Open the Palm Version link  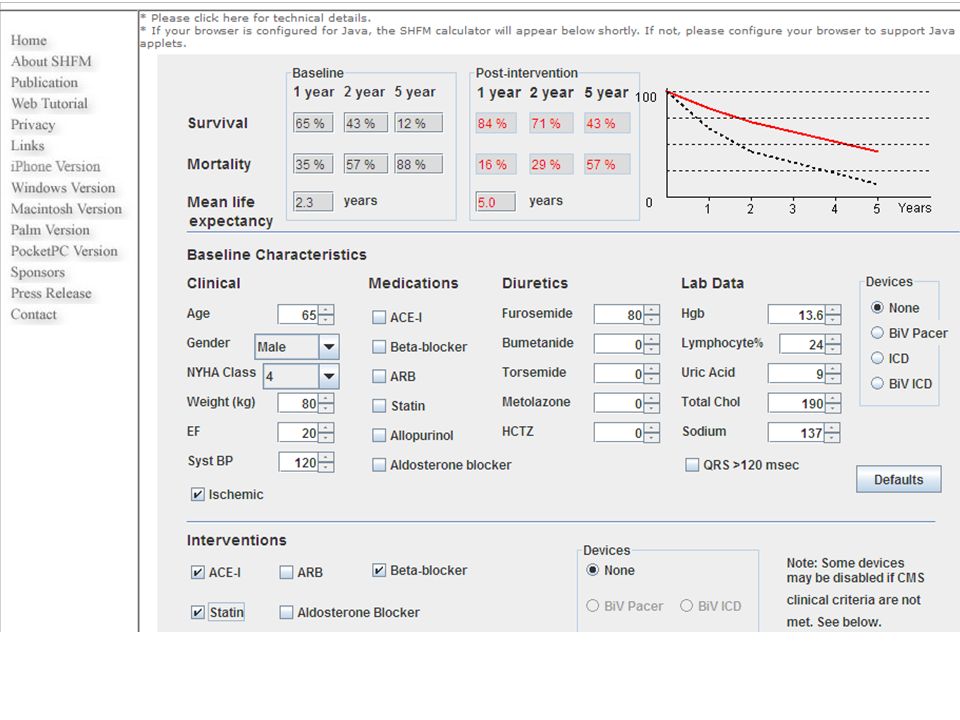coord(50,230)
